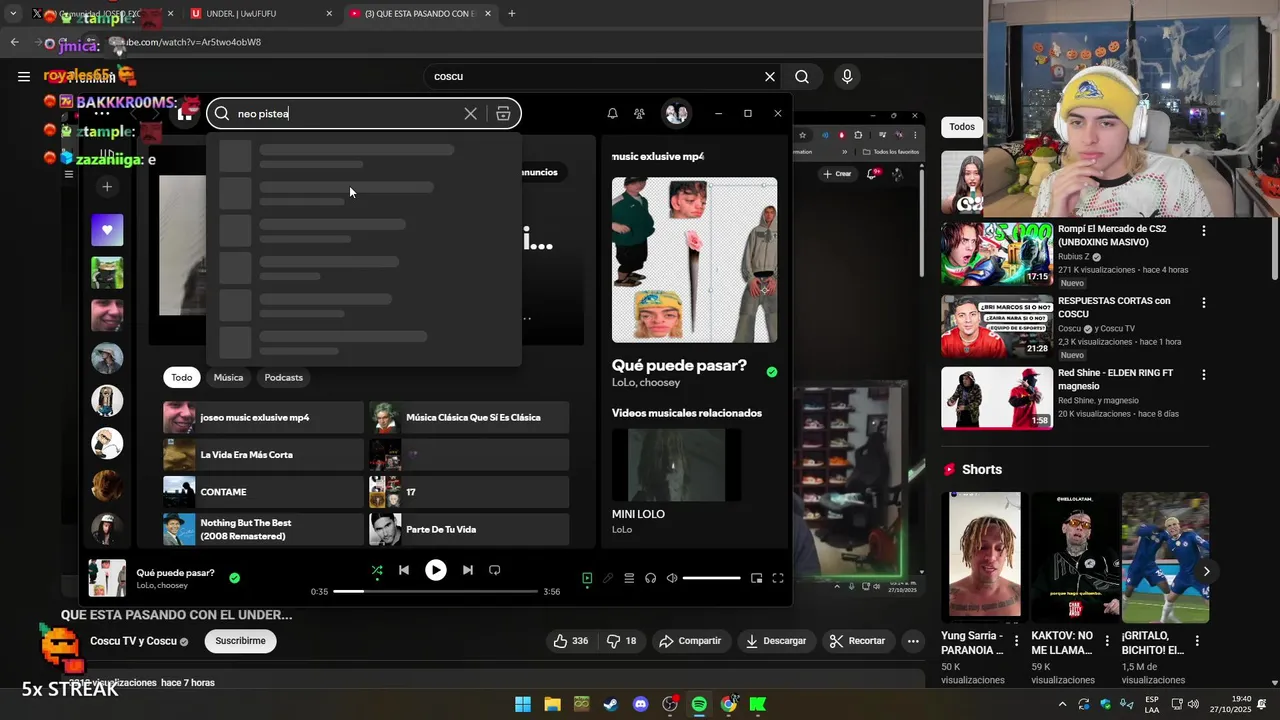Open Liked Songs purple heart tile
The image size is (1280, 720).
[x=107, y=230]
